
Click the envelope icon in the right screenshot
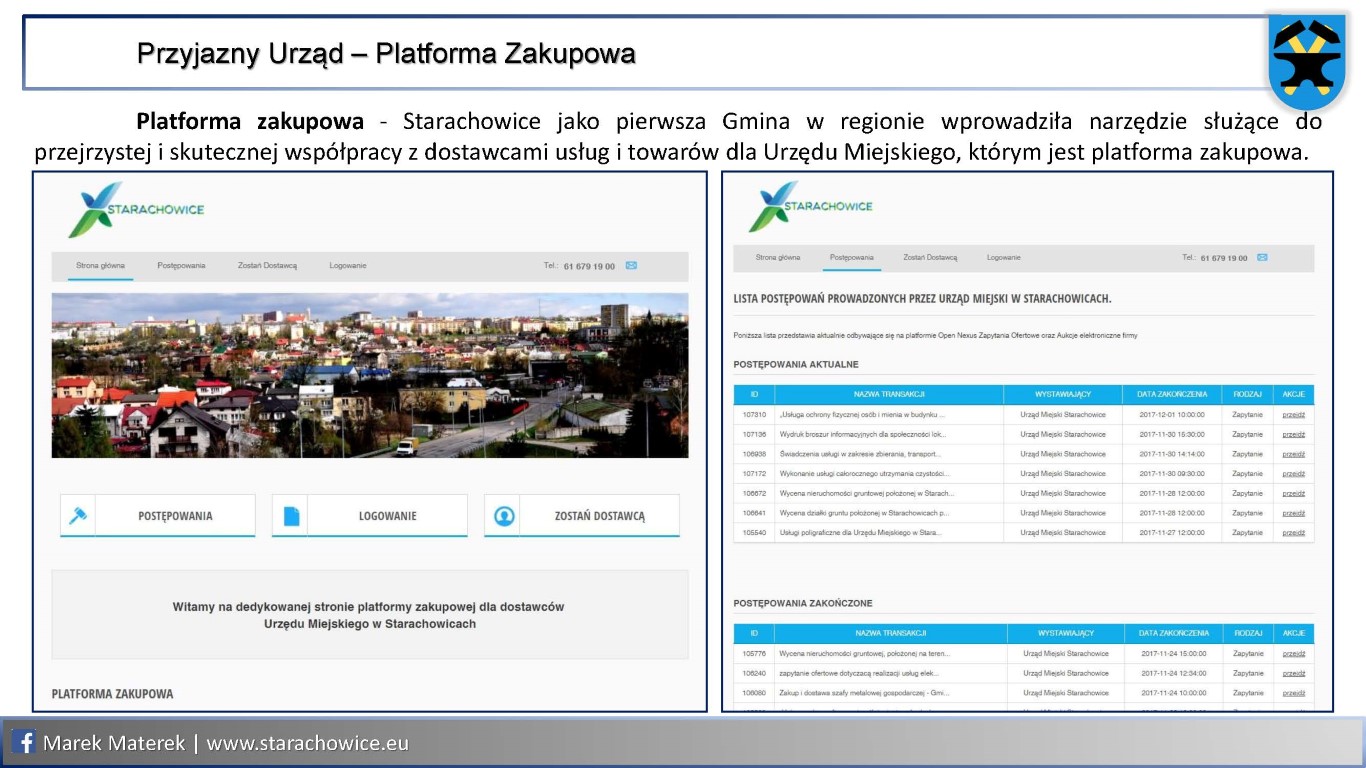(x=1262, y=257)
